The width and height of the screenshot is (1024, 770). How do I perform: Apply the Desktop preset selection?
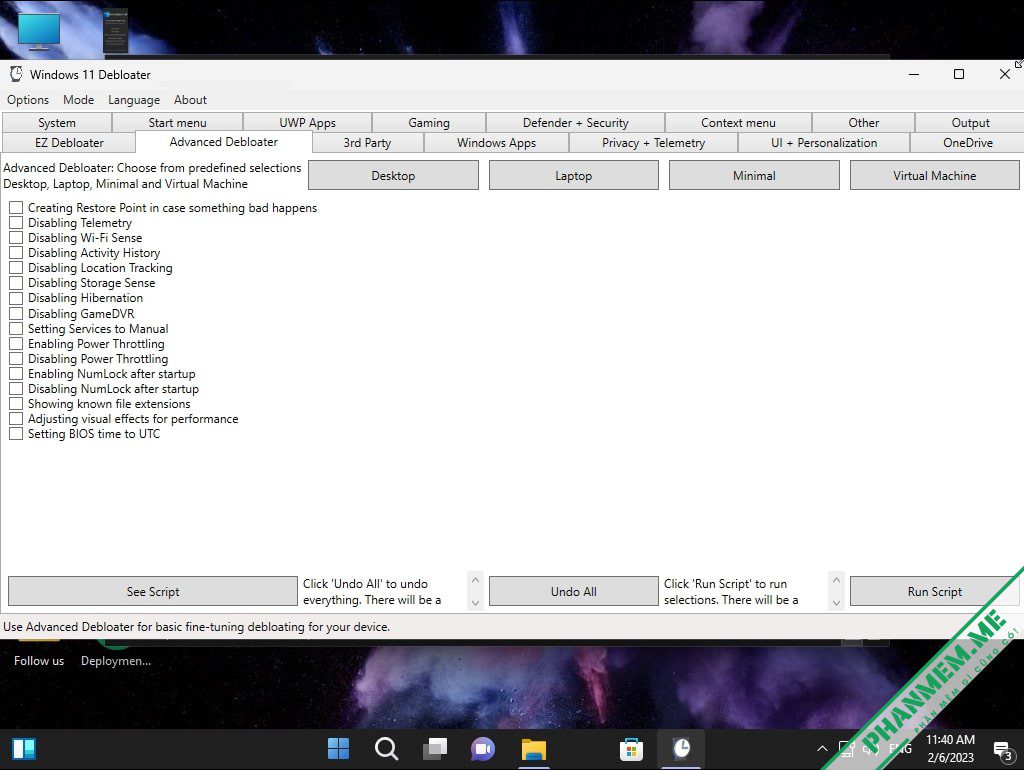(x=393, y=176)
